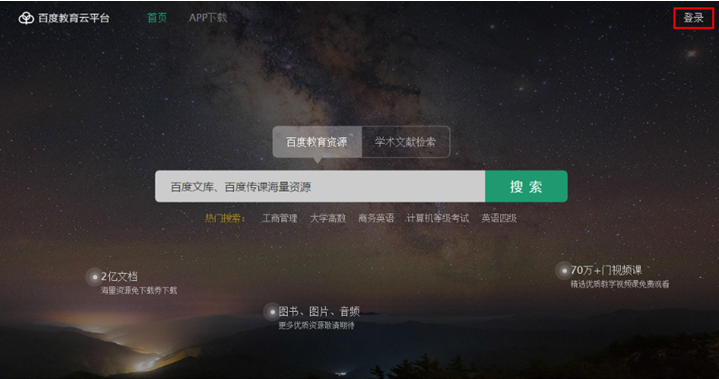Image resolution: width=719 pixels, height=379 pixels.
Task: Click the glowing dot beside 70万+门视频课
Action: (564, 270)
